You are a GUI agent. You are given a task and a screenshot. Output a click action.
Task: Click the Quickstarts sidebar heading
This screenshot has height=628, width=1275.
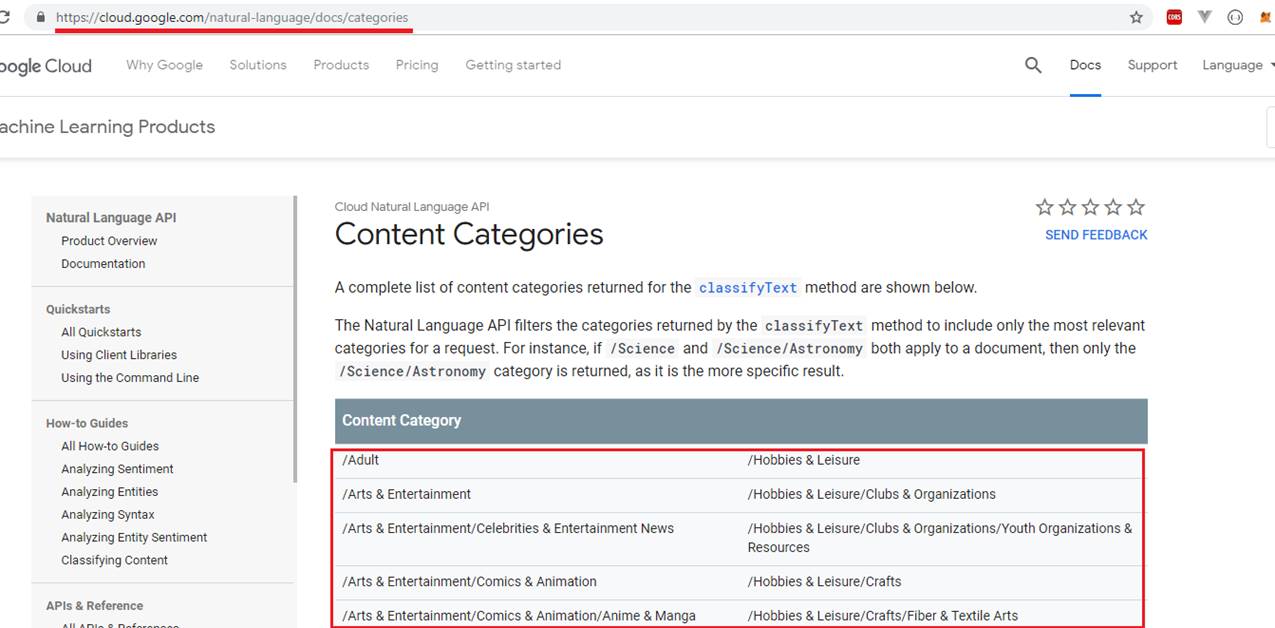tap(78, 310)
